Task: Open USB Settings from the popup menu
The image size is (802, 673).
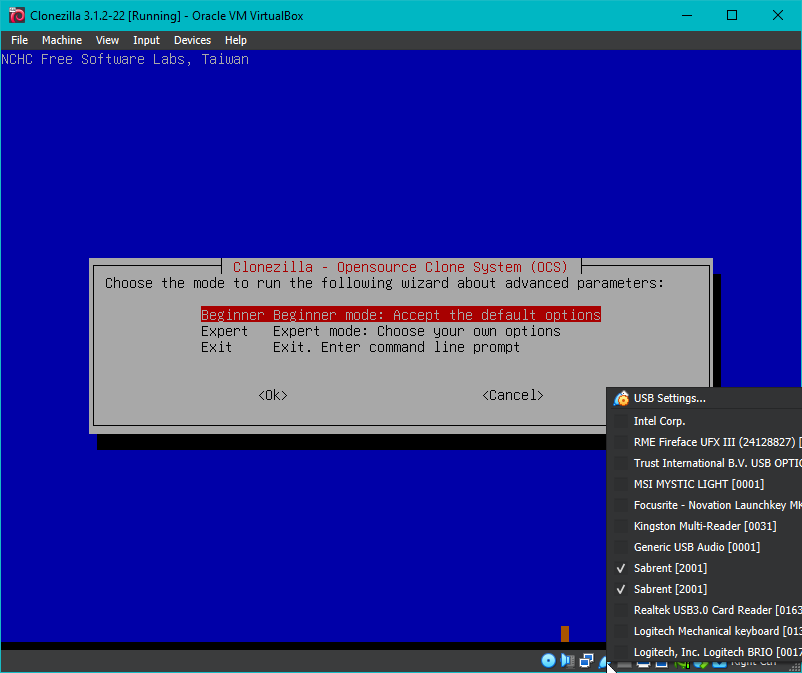Action: 669,398
